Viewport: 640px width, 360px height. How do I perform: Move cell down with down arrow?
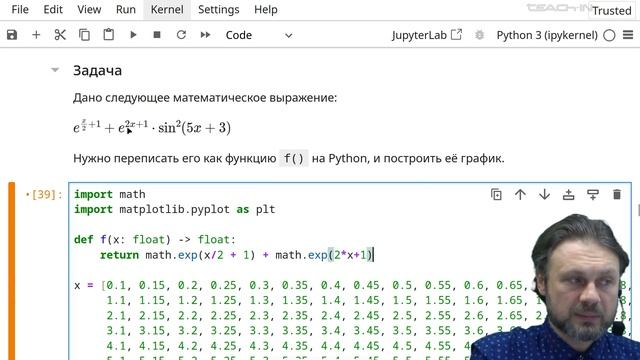click(x=544, y=195)
